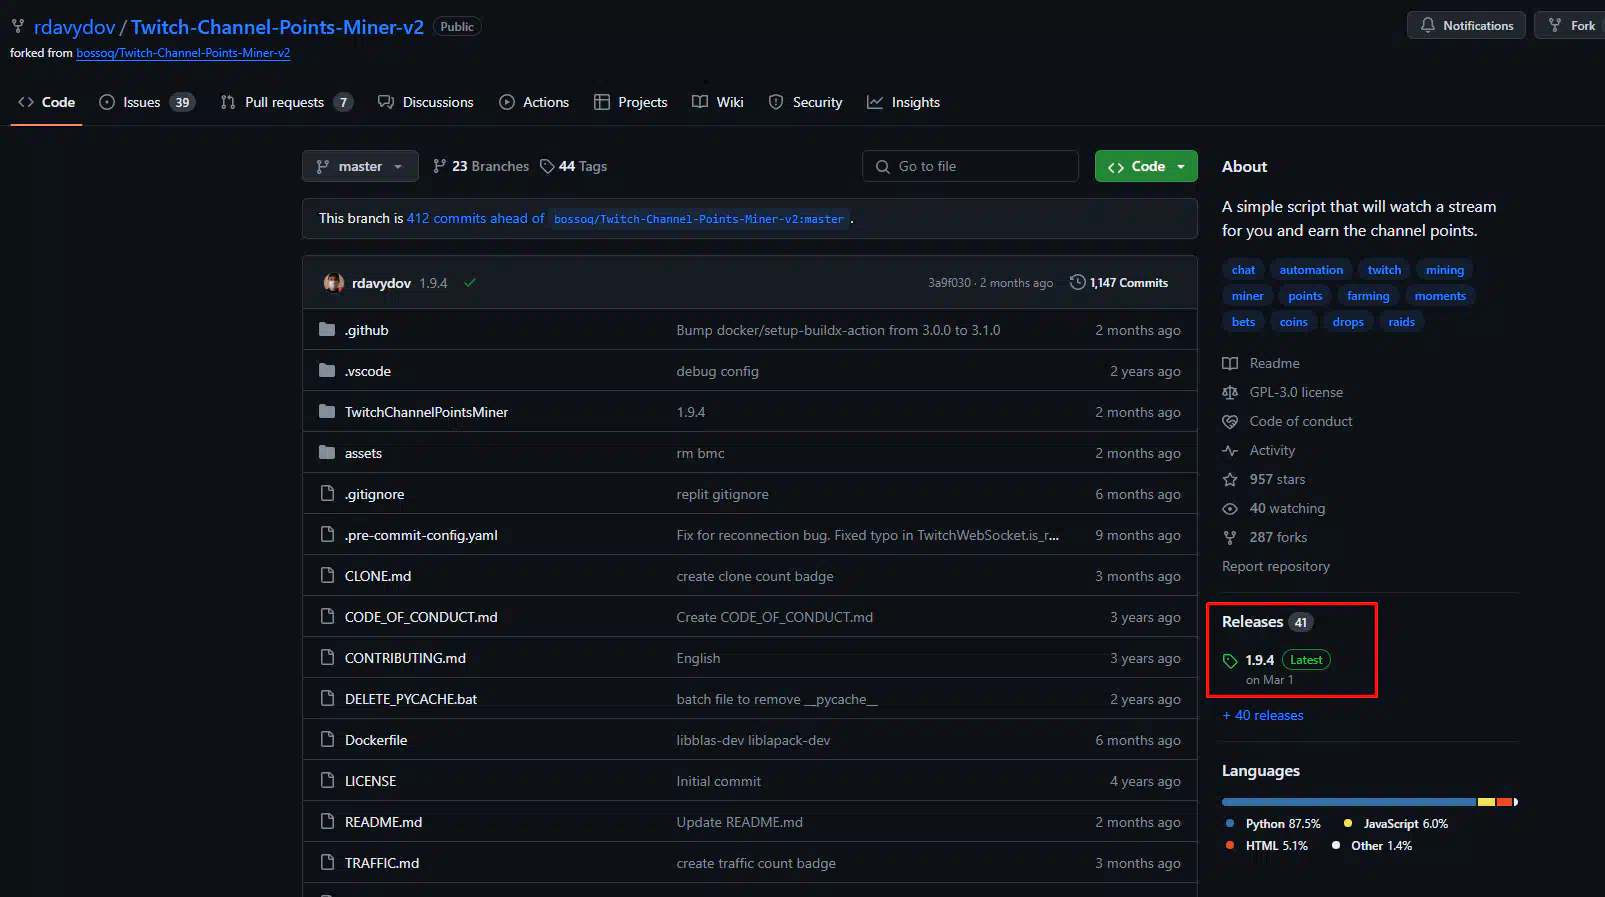
Task: Click the Dockerfile file icon
Action: (x=327, y=739)
